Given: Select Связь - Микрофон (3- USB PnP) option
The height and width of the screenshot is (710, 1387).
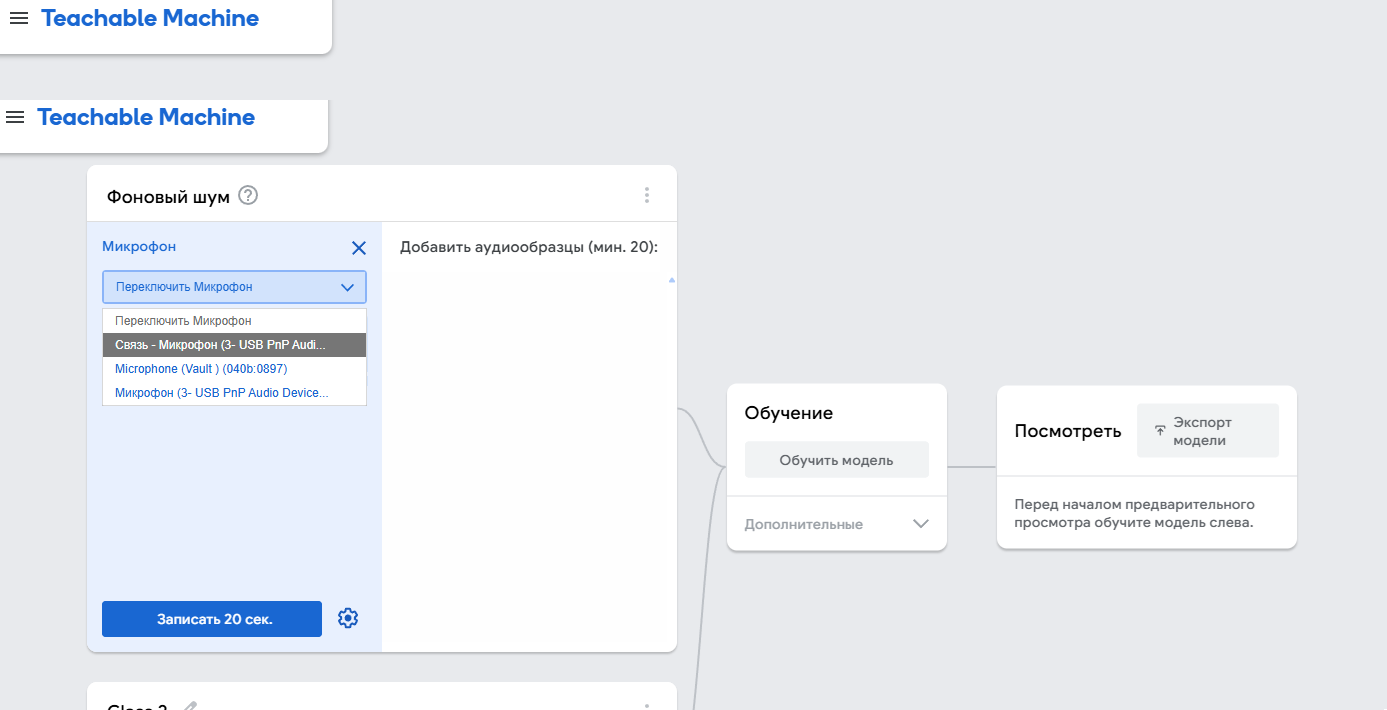Looking at the screenshot, I should click(234, 345).
